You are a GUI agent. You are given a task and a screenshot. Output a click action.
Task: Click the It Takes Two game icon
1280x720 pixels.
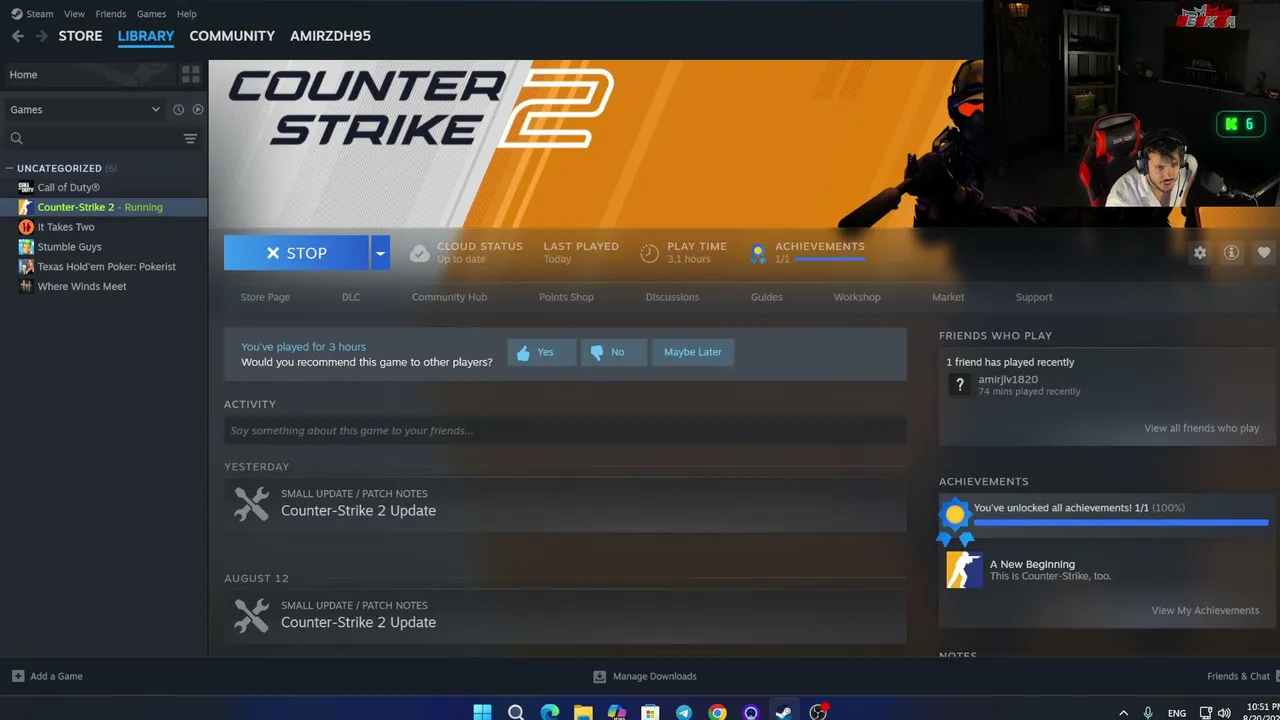[x=26, y=227]
